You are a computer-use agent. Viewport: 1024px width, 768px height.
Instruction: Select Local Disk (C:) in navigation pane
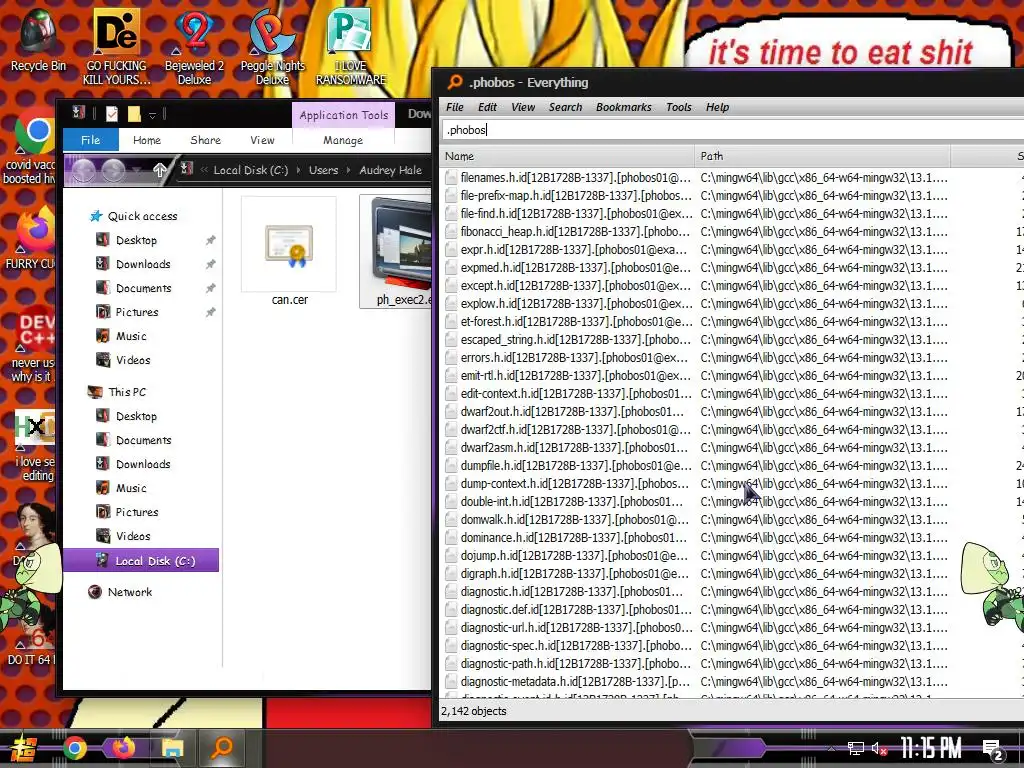[141, 560]
